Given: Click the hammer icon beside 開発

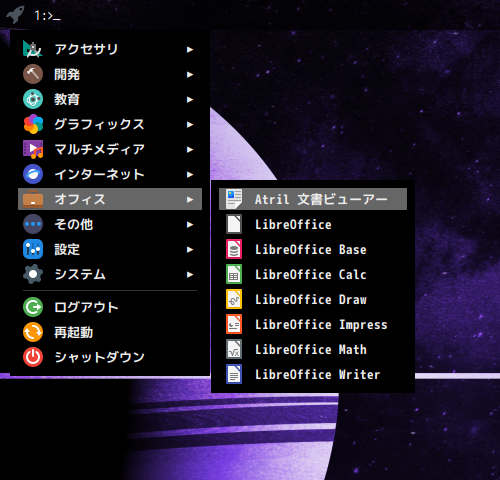Looking at the screenshot, I should click(33, 74).
